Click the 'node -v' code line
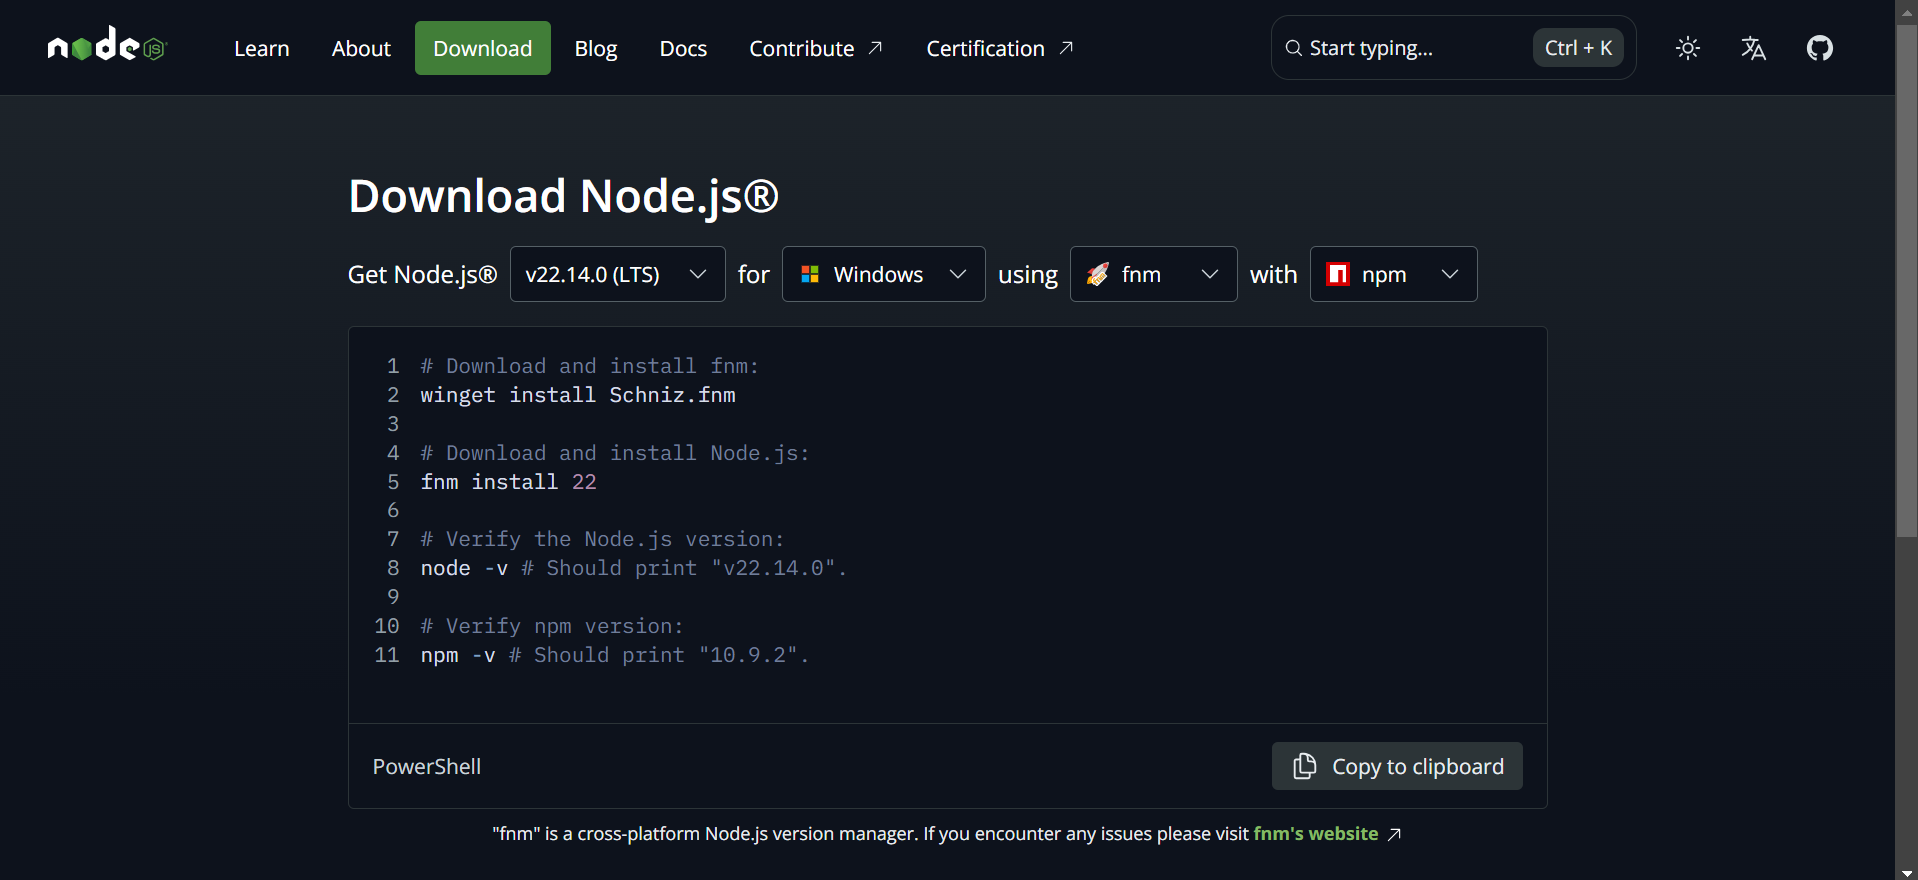This screenshot has width=1918, height=880. tap(634, 568)
